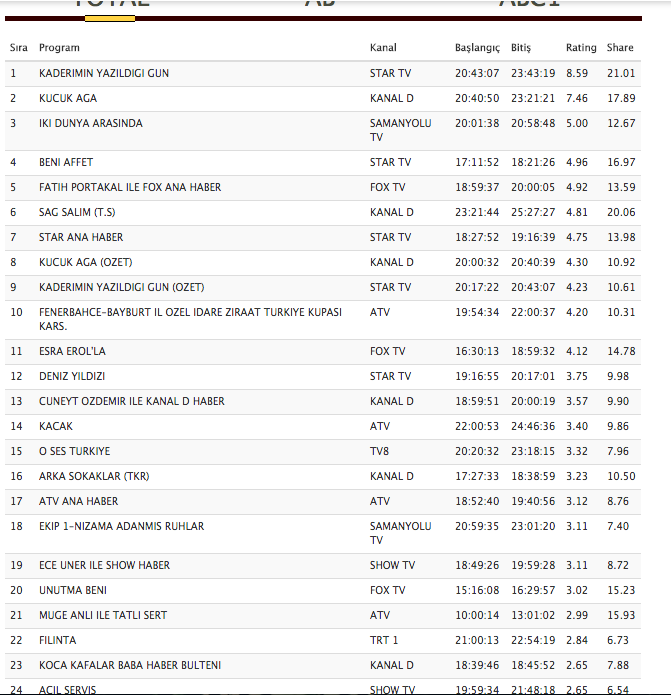
Task: Select ECE UNER ILE SHOW HABER
Action: click(104, 565)
